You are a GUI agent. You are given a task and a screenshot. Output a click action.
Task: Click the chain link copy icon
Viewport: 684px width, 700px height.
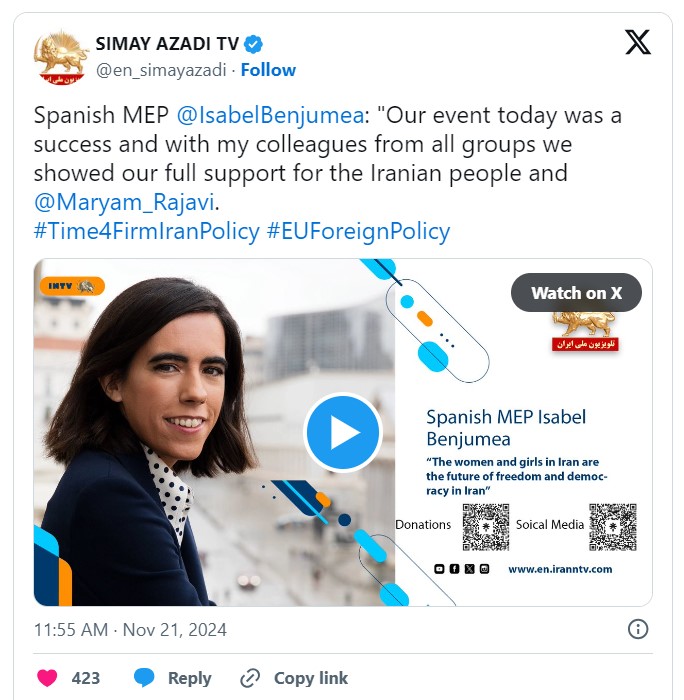pos(250,678)
